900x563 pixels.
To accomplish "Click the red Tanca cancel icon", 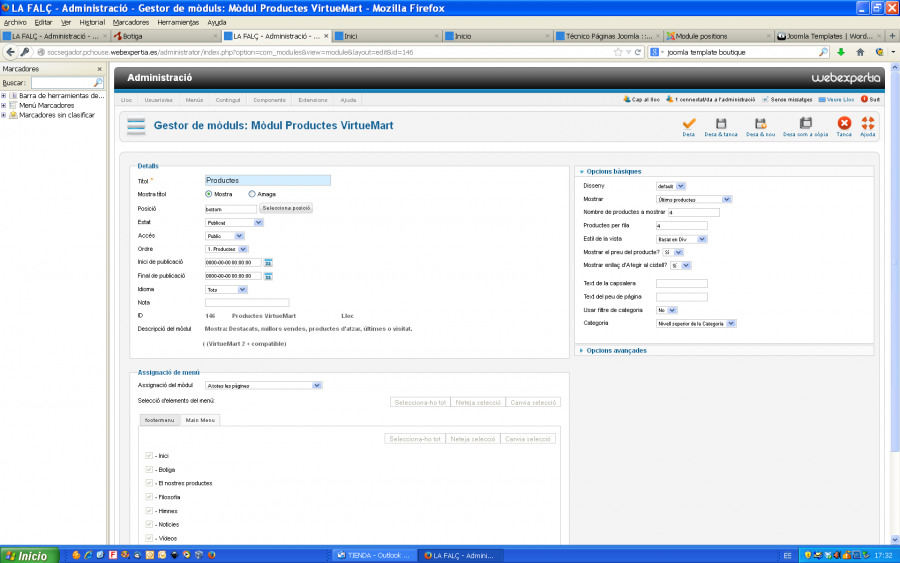I will pos(844,123).
